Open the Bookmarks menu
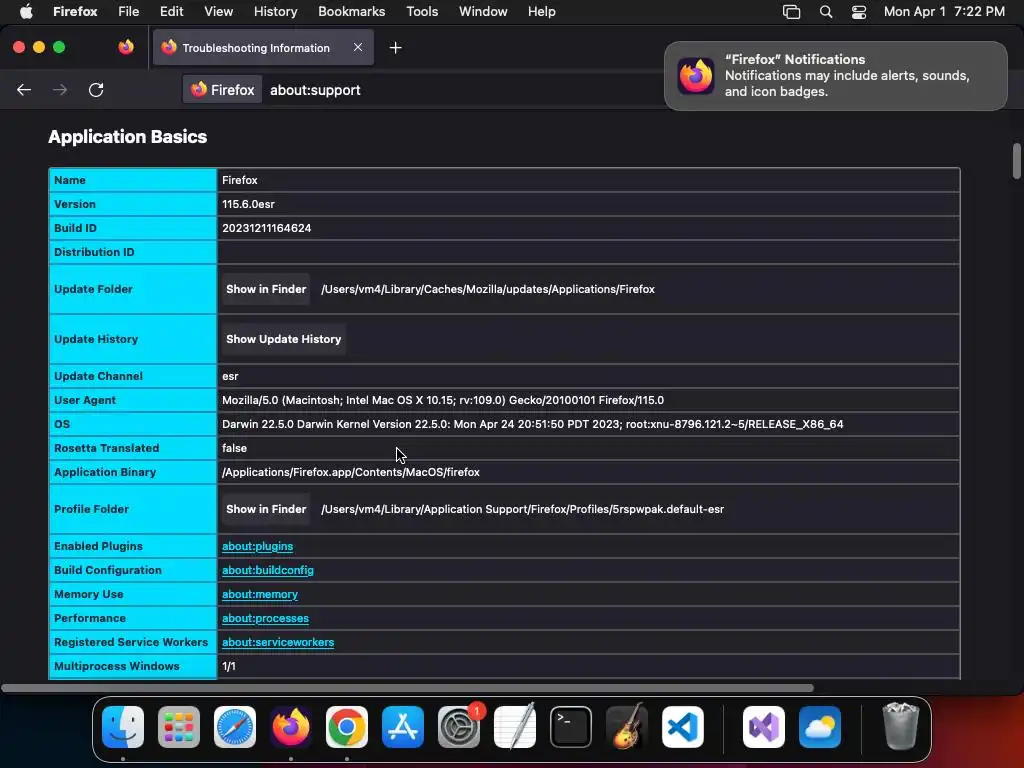The width and height of the screenshot is (1024, 768). 351,12
